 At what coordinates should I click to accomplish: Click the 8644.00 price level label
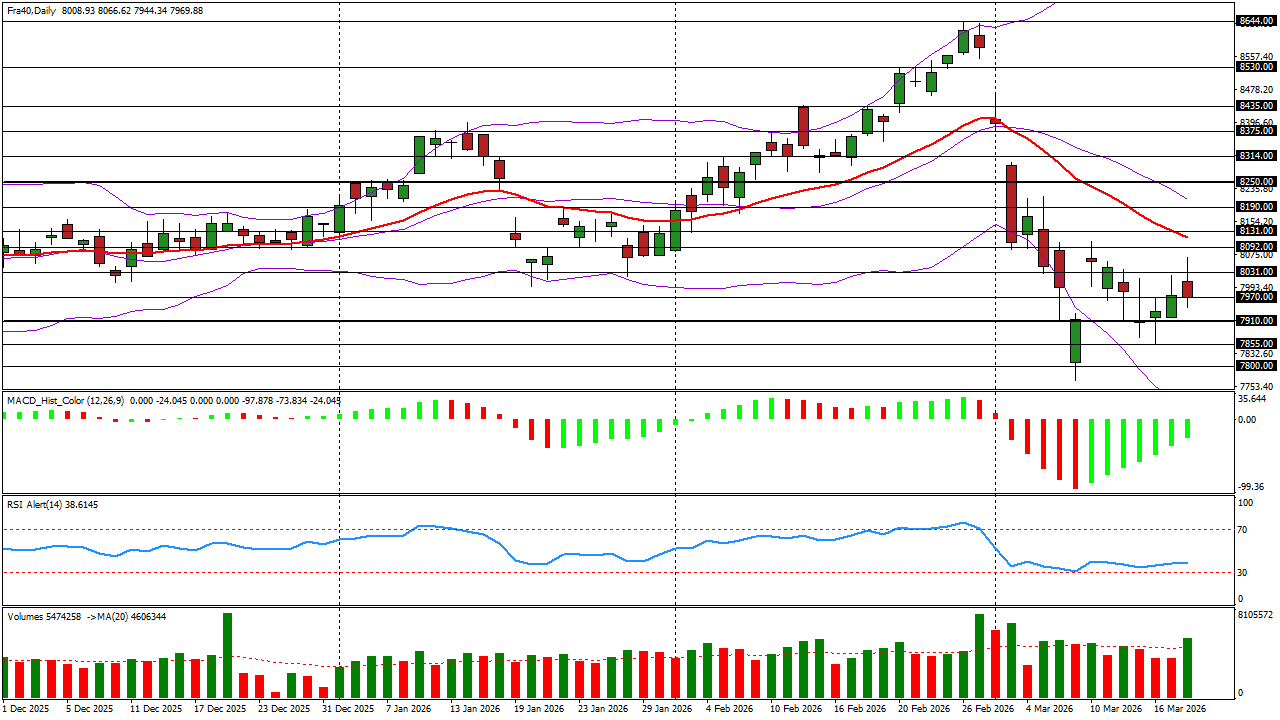point(1254,21)
